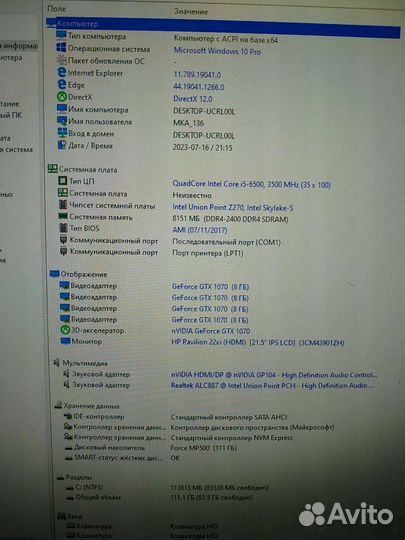
Task: Click the Тип ЦП processor icon
Action: tap(63, 180)
